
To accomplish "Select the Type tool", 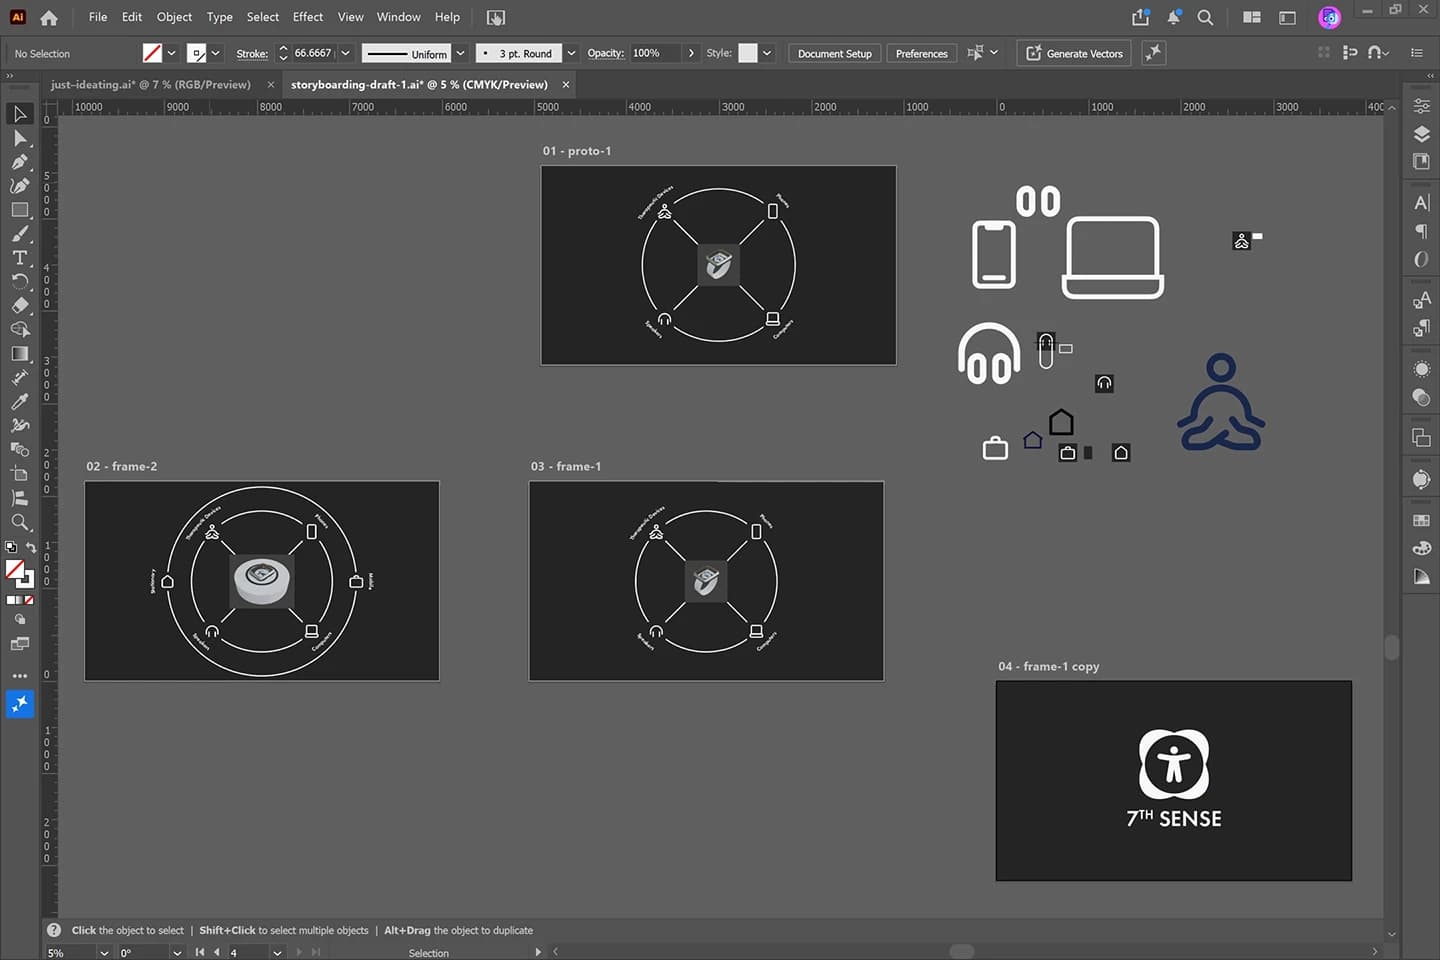I will coord(20,258).
